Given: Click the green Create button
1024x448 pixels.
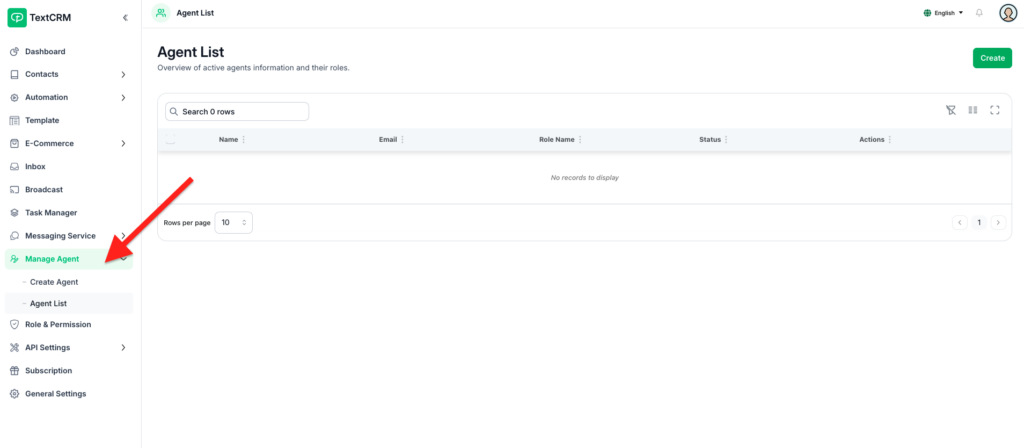Looking at the screenshot, I should pyautogui.click(x=992, y=58).
